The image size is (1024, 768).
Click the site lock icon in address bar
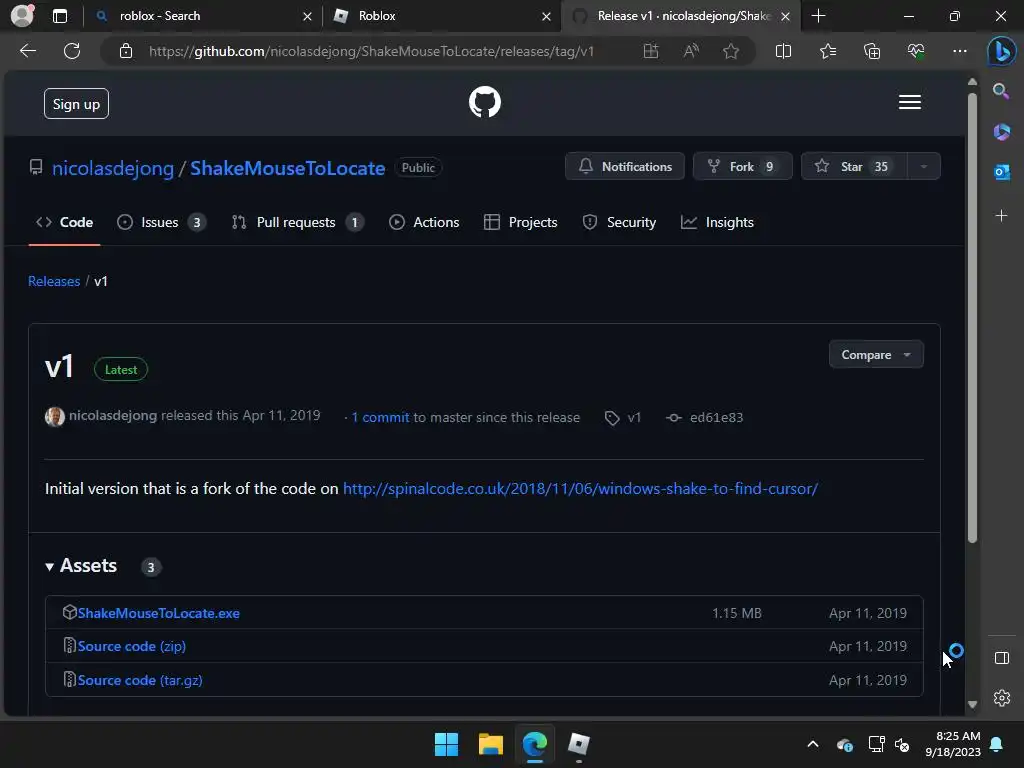pyautogui.click(x=126, y=51)
